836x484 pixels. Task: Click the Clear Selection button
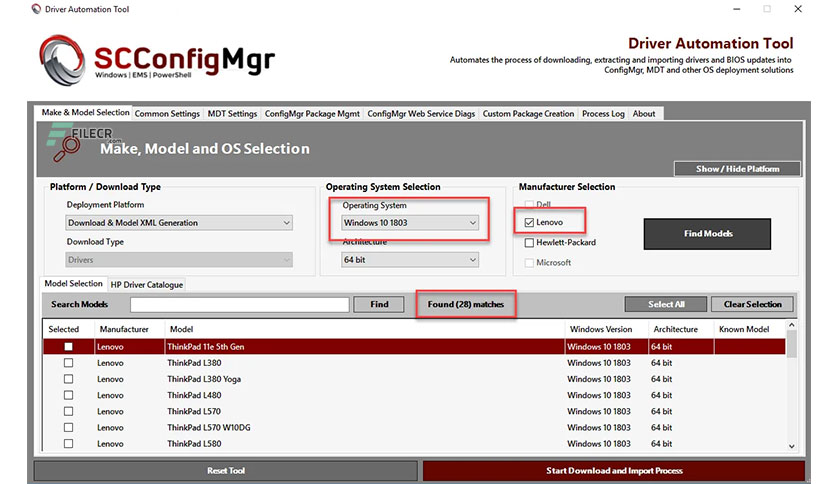point(752,304)
